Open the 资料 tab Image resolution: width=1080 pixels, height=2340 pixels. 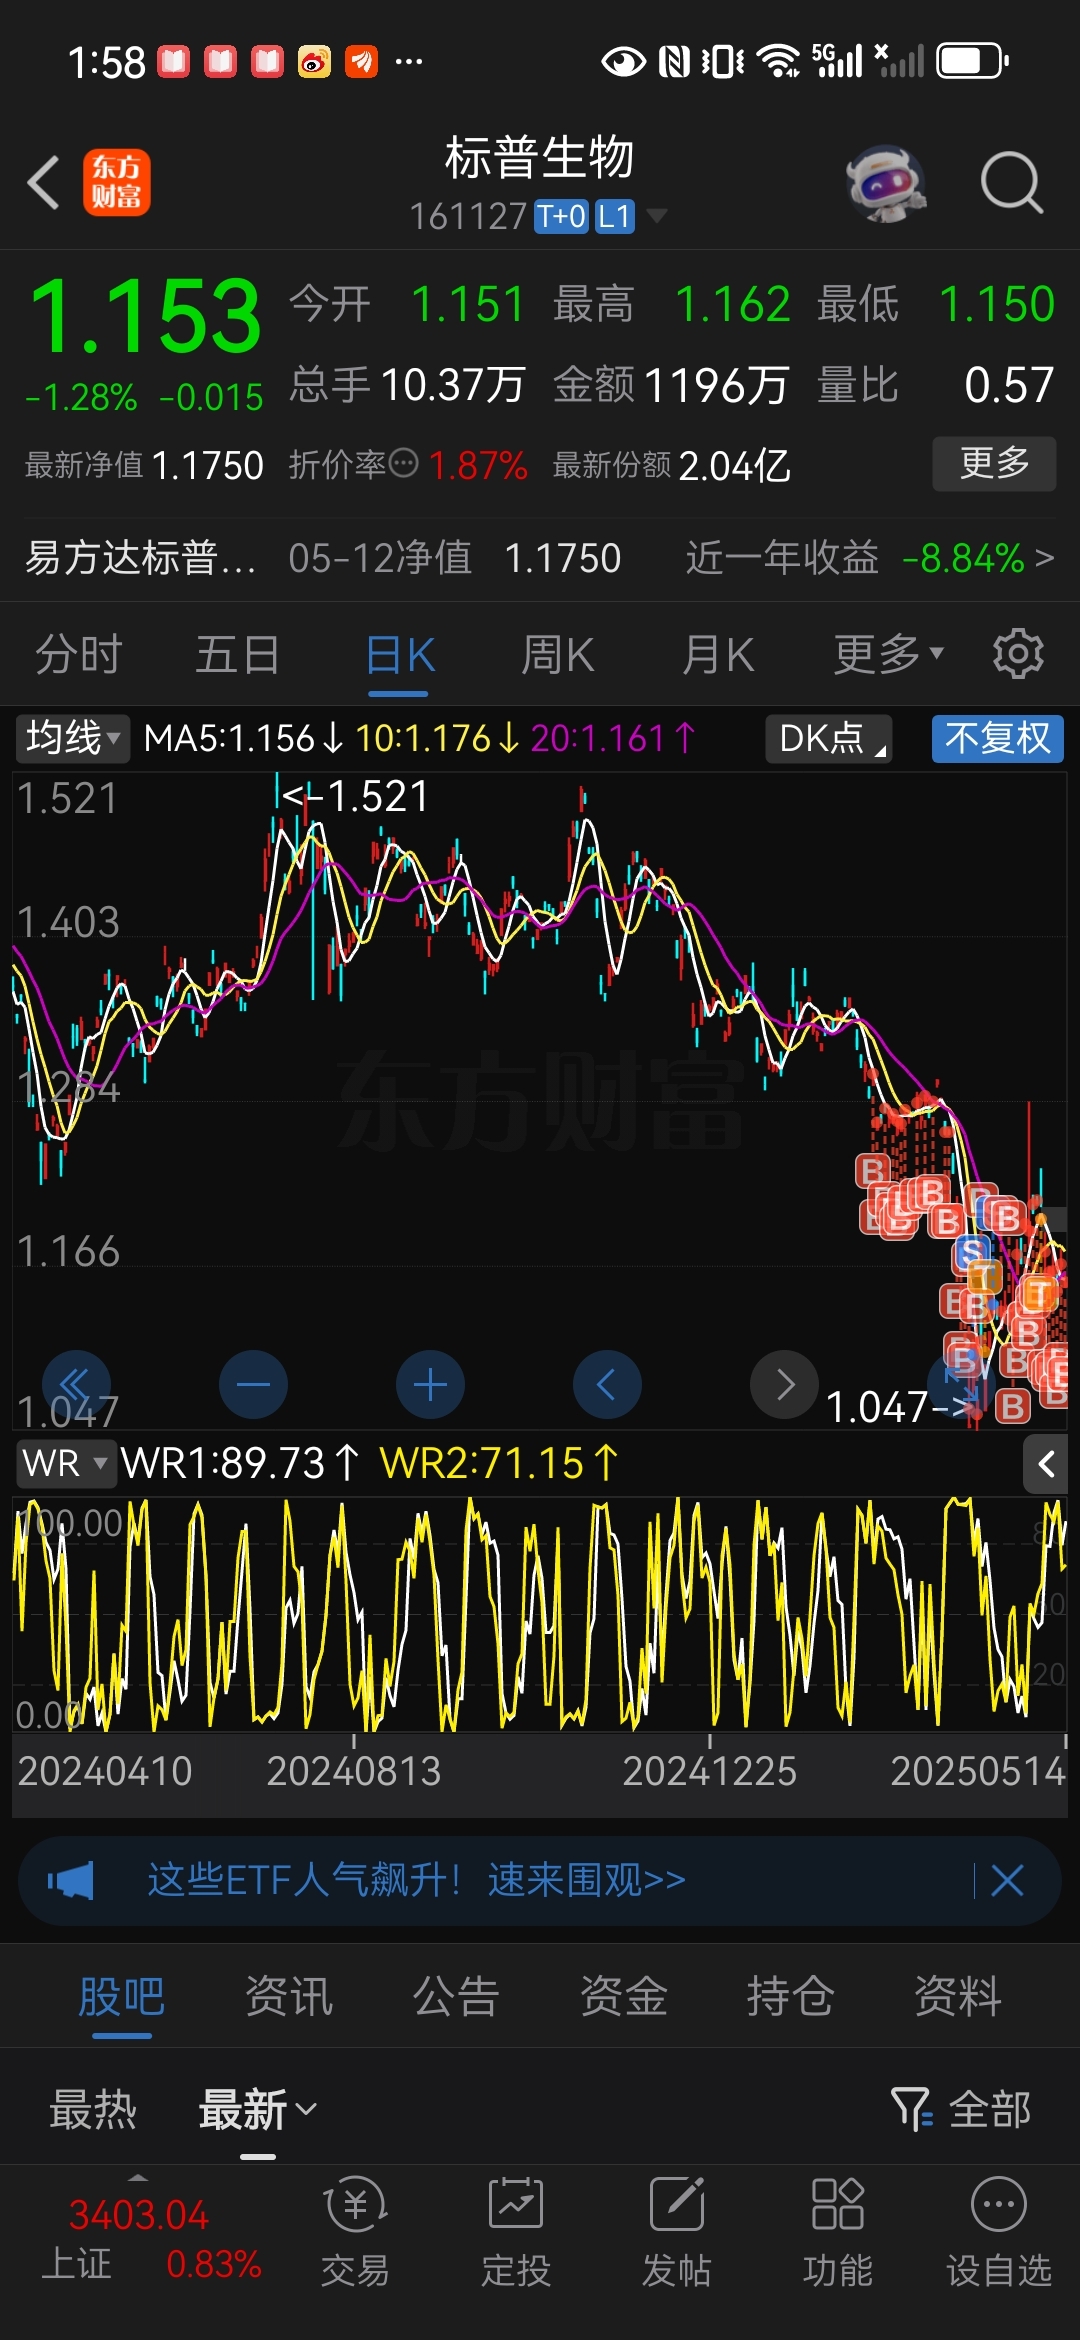tap(958, 1997)
